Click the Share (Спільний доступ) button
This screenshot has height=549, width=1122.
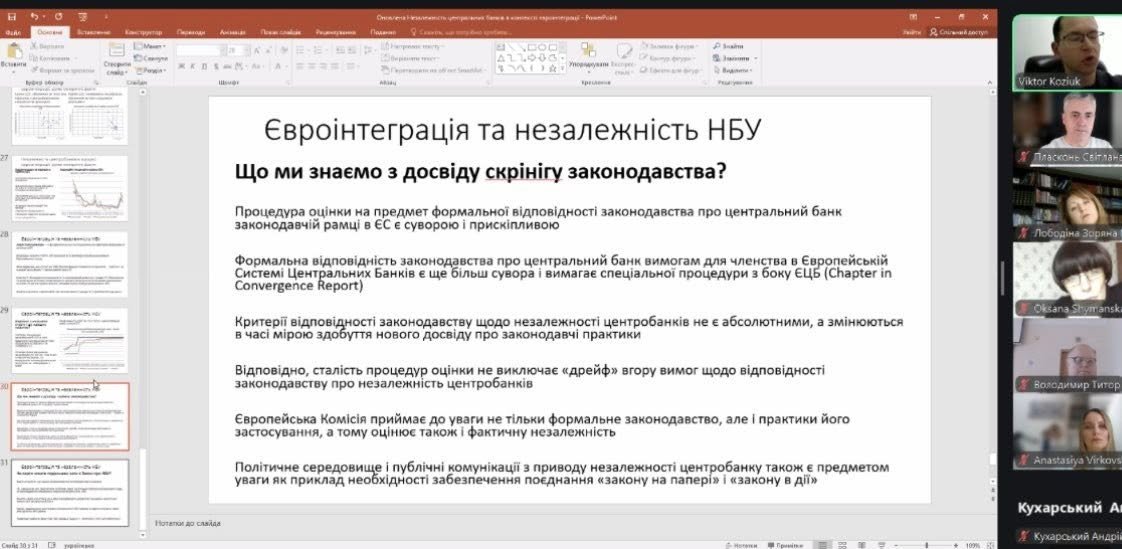[x=958, y=32]
